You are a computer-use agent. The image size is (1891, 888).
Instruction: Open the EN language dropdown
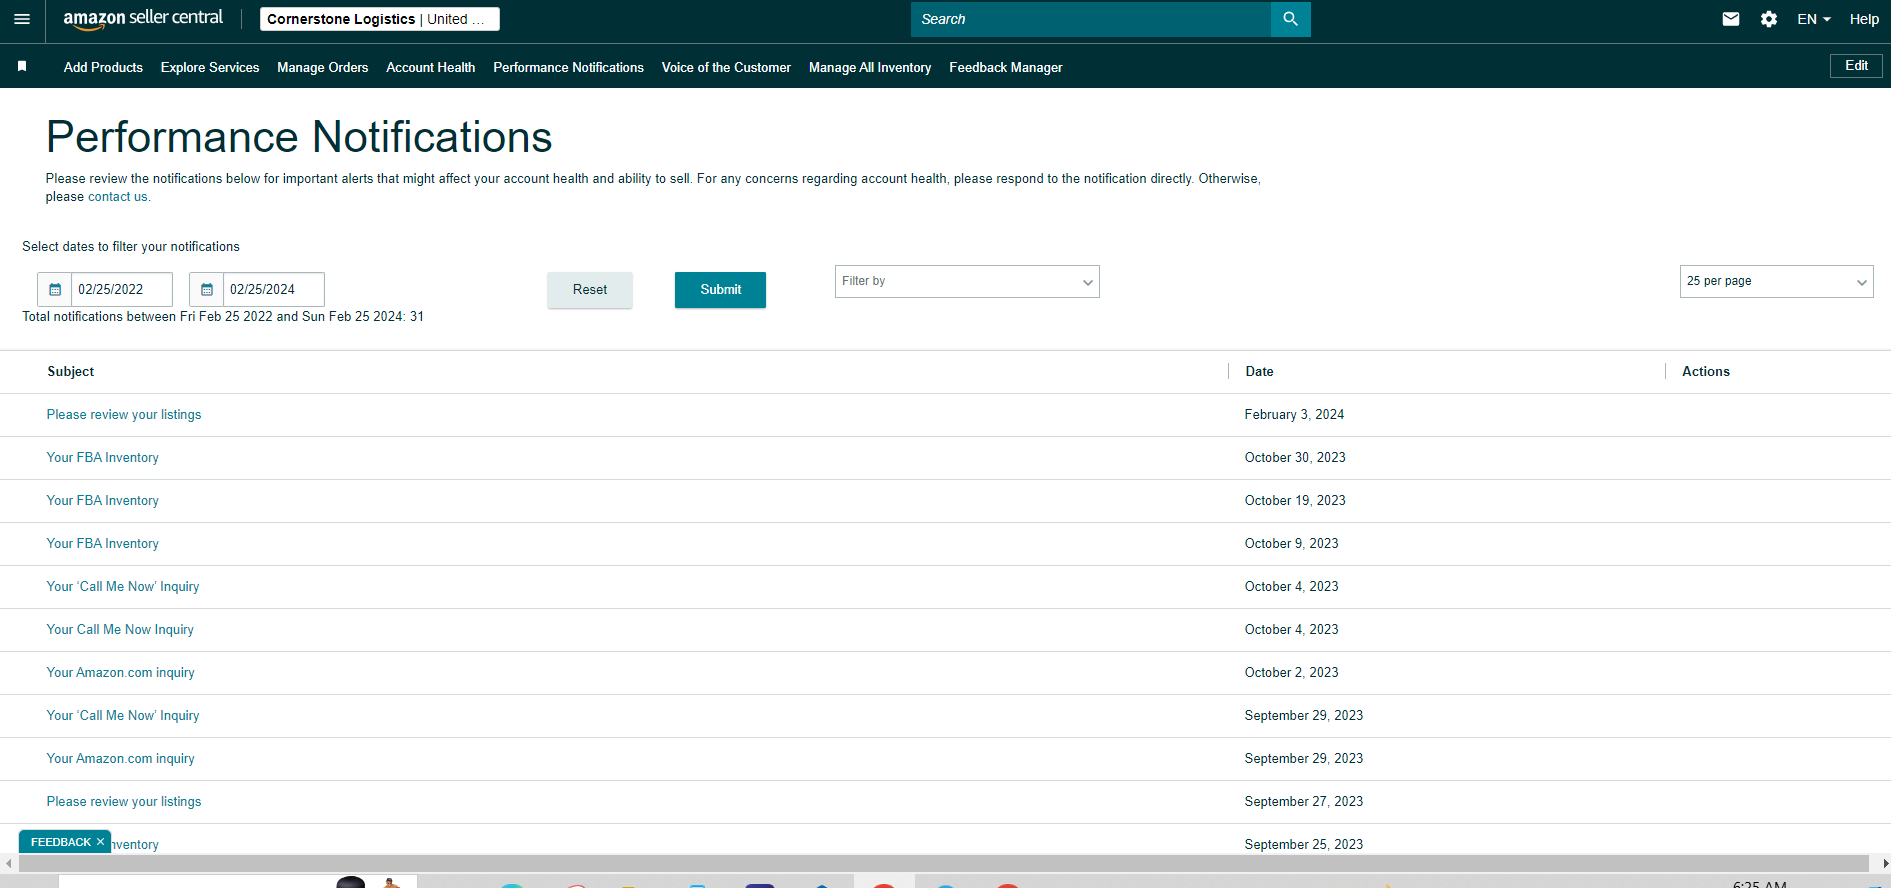[x=1813, y=19]
